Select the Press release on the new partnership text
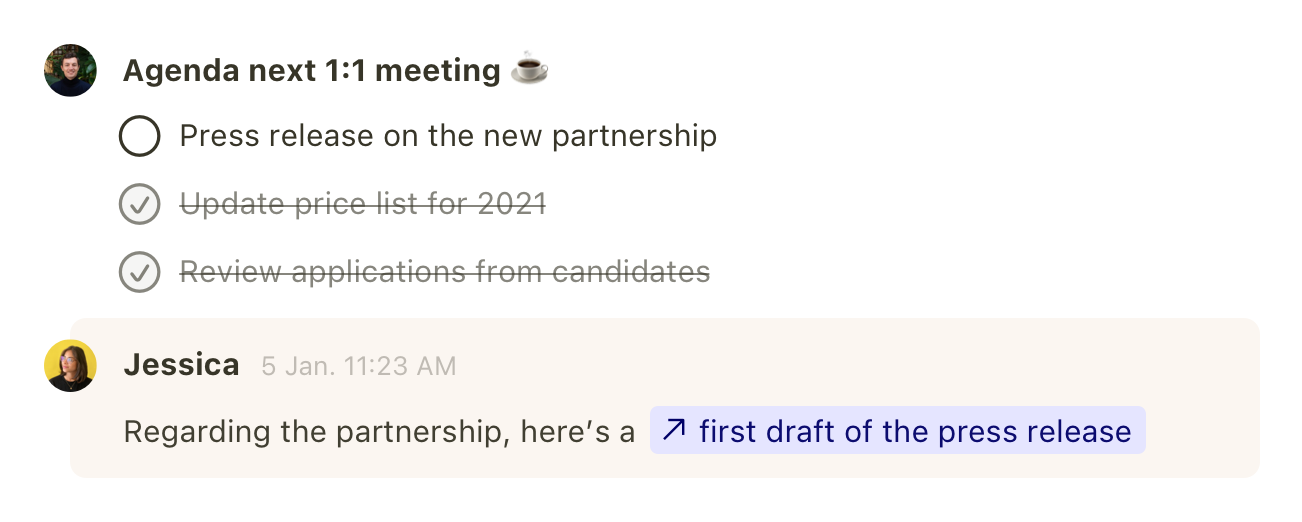Image resolution: width=1302 pixels, height=522 pixels. 448,136
